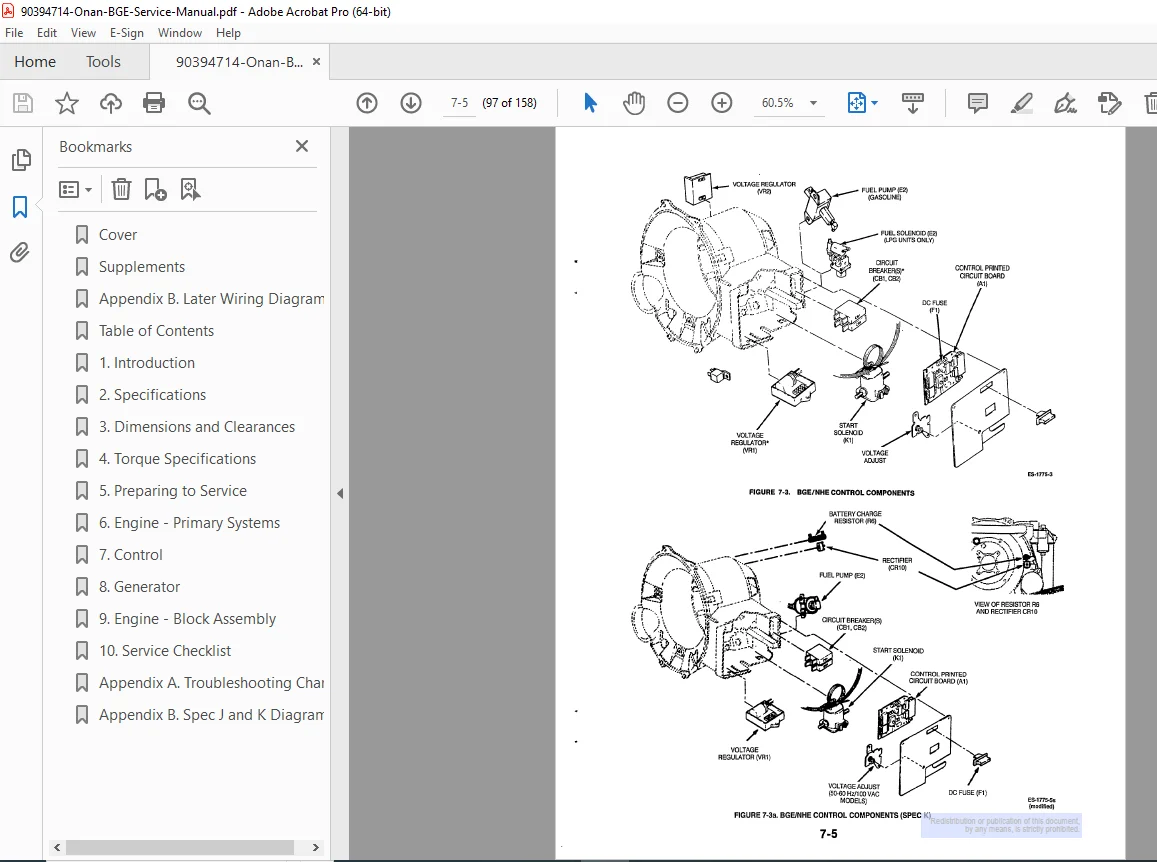
Task: Zoom out with minus button
Action: pyautogui.click(x=677, y=103)
